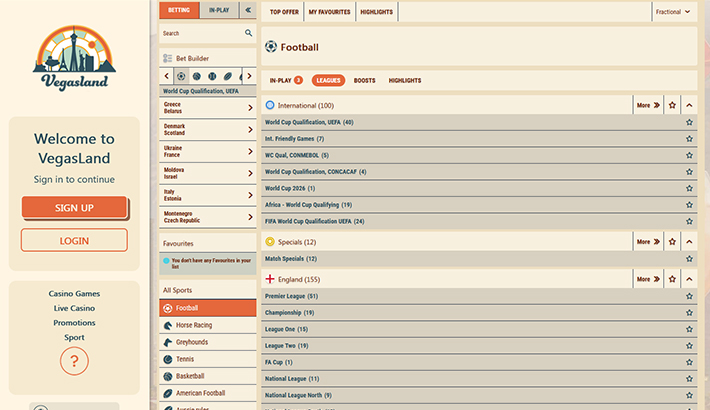710x410 pixels.
Task: Open the Fractional odds format dropdown
Action: [673, 12]
